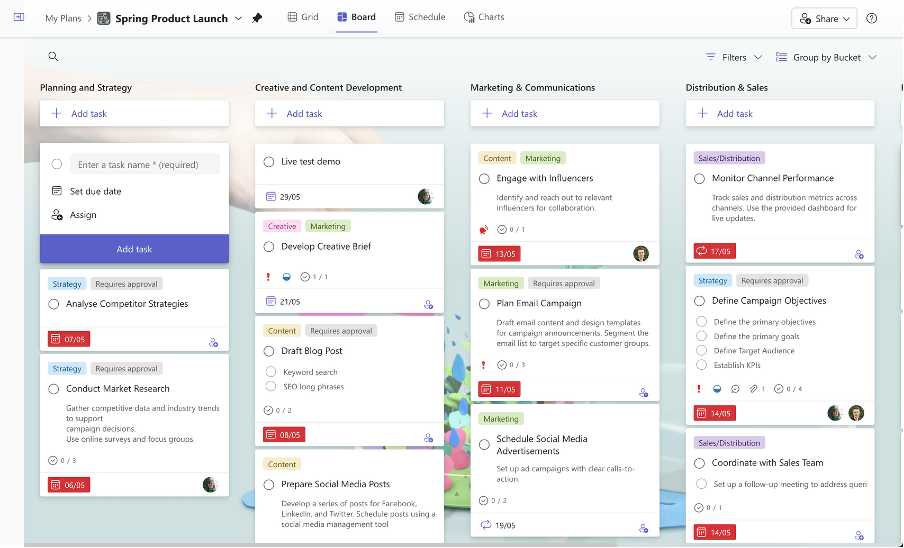Mark Engage with Influencers as complete
This screenshot has height=548, width=904.
coord(485,179)
